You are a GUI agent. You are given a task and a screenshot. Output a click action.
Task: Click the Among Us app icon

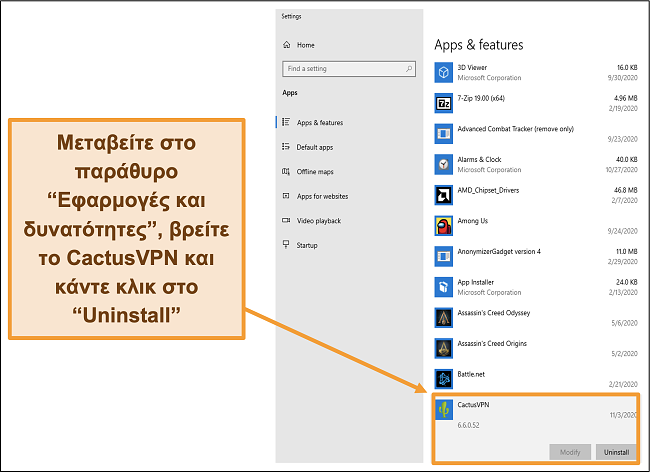click(x=444, y=225)
